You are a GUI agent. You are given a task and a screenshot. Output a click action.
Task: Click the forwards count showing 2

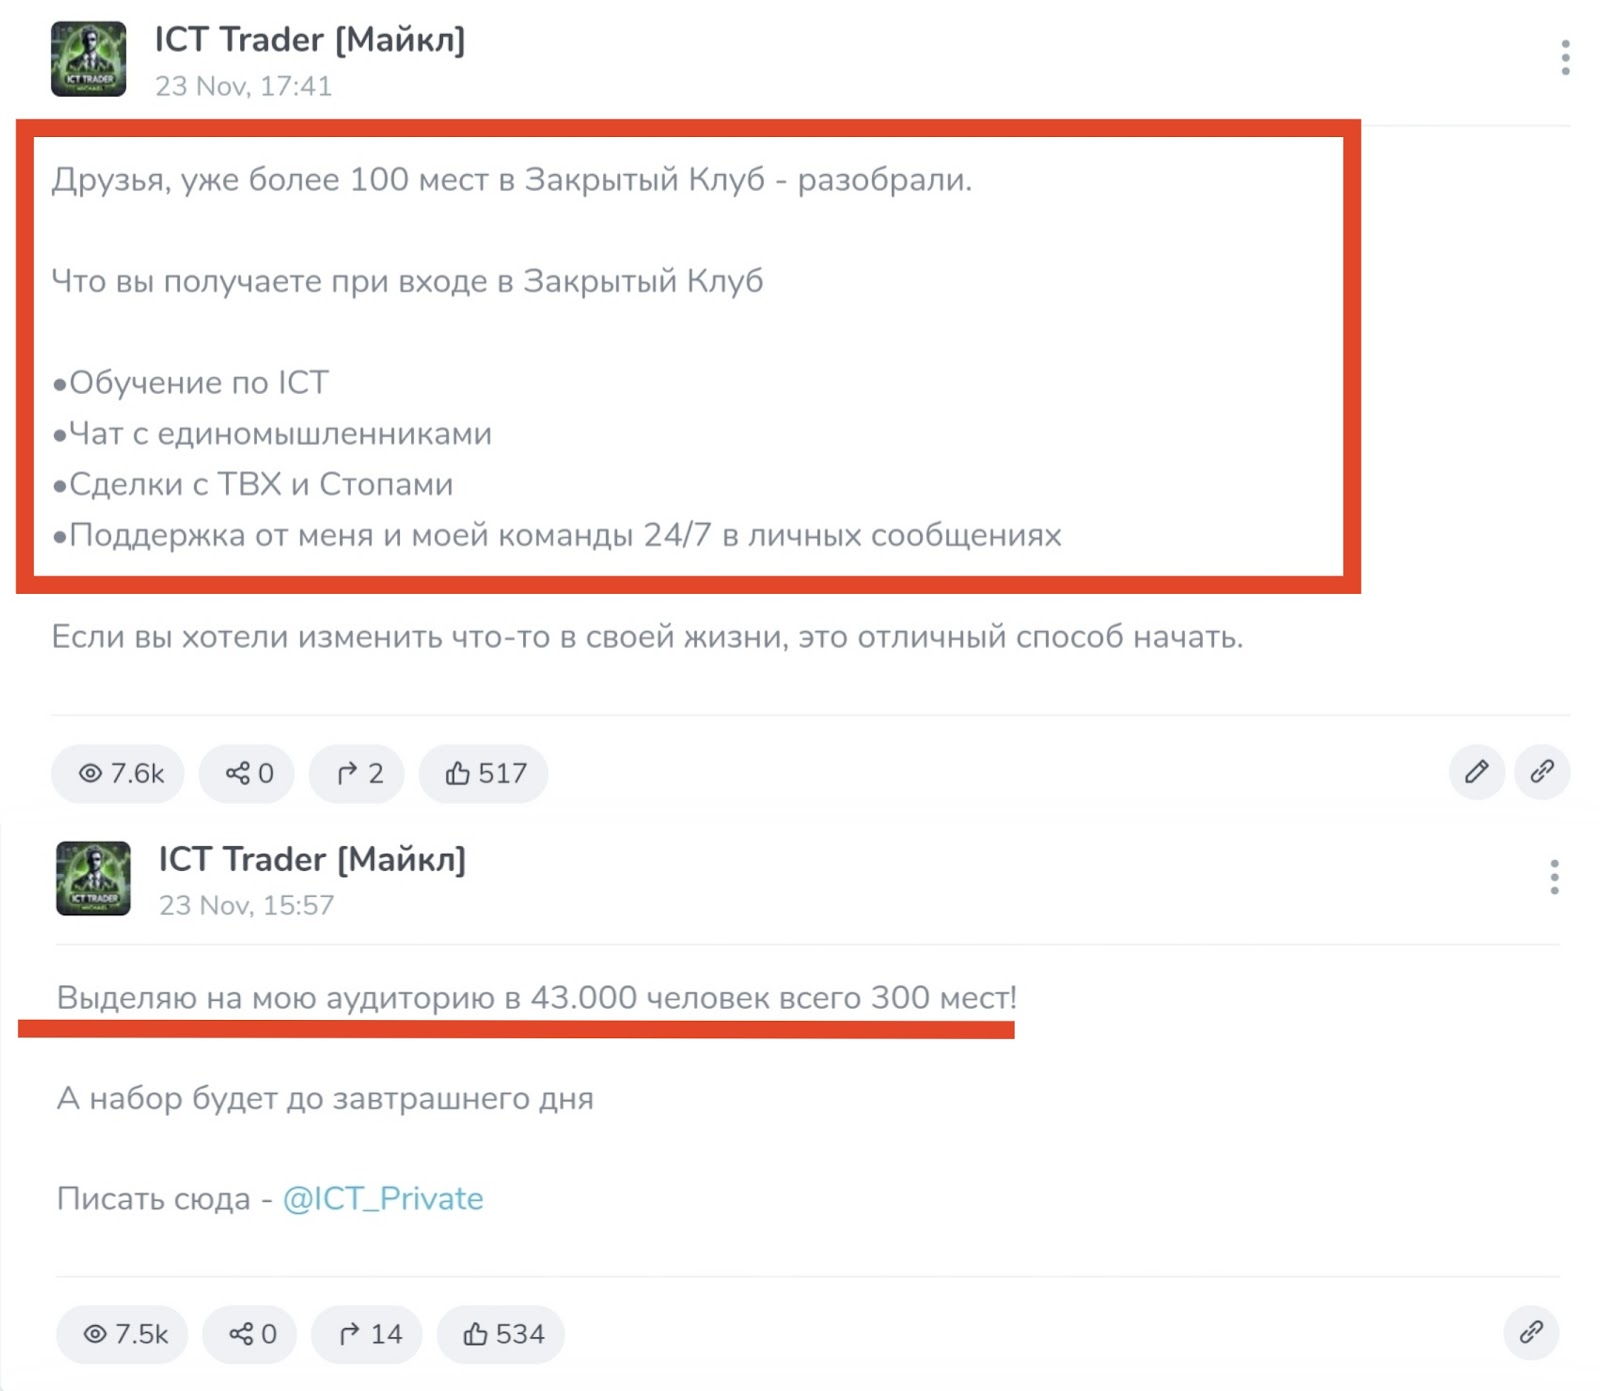357,773
